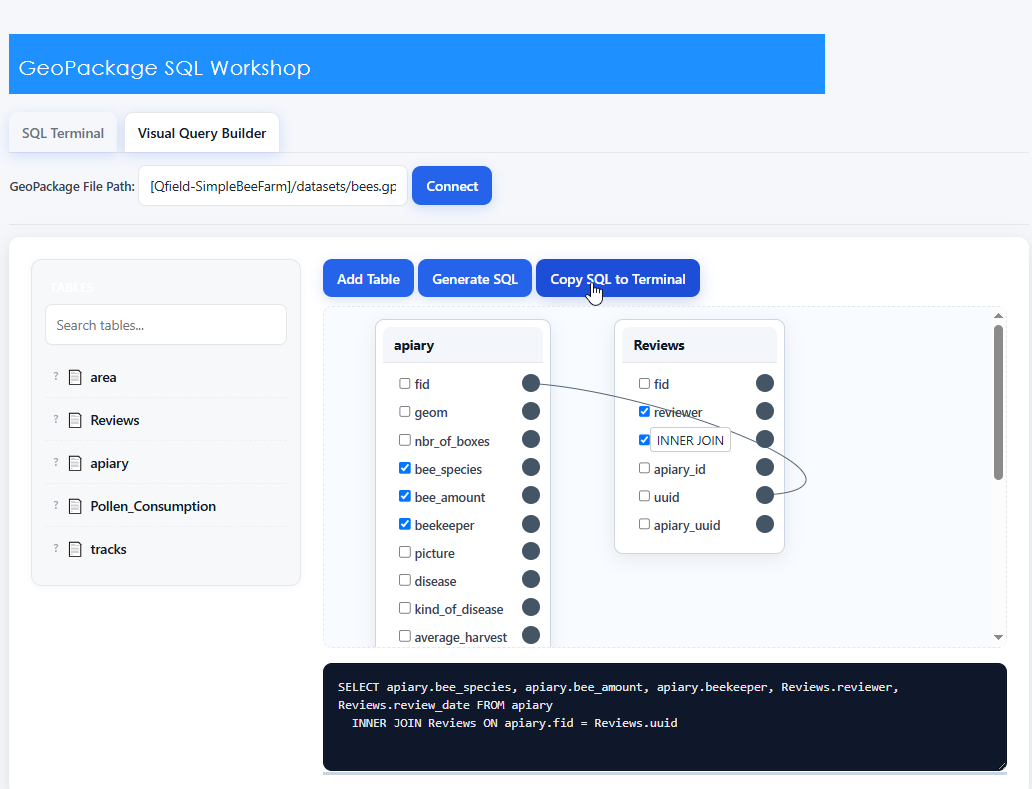
Task: Click the table icon next to Reviews in list
Action: [76, 420]
